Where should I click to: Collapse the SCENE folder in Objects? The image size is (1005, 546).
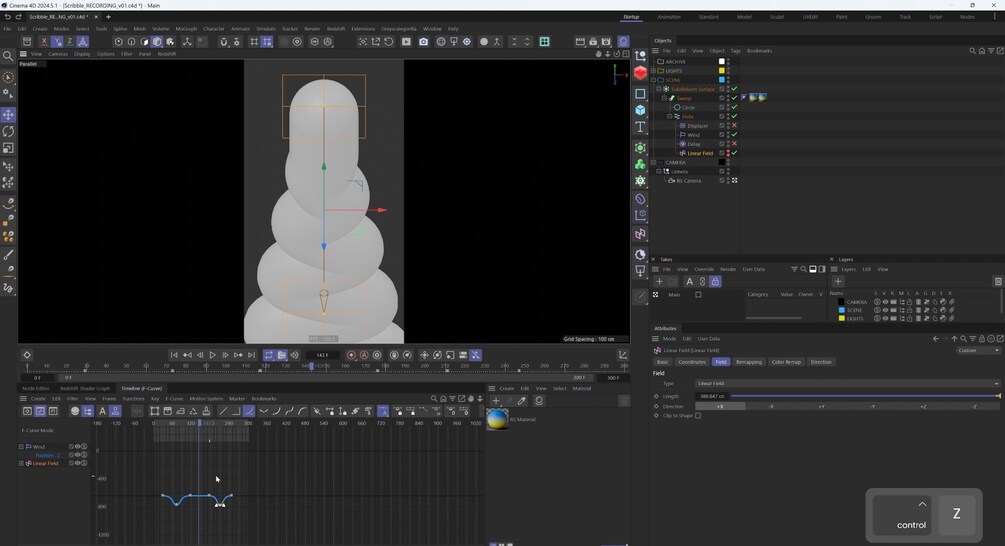tap(653, 80)
